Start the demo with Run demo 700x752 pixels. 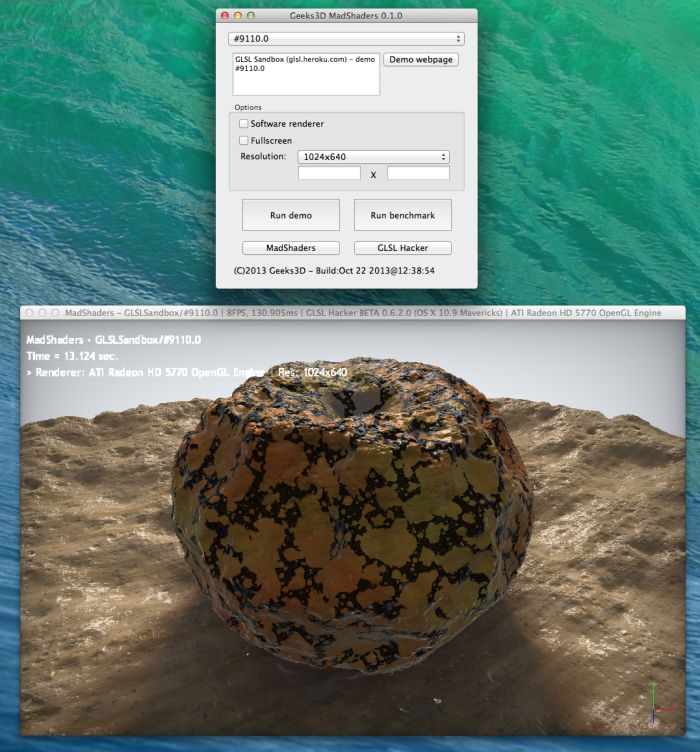(291, 215)
